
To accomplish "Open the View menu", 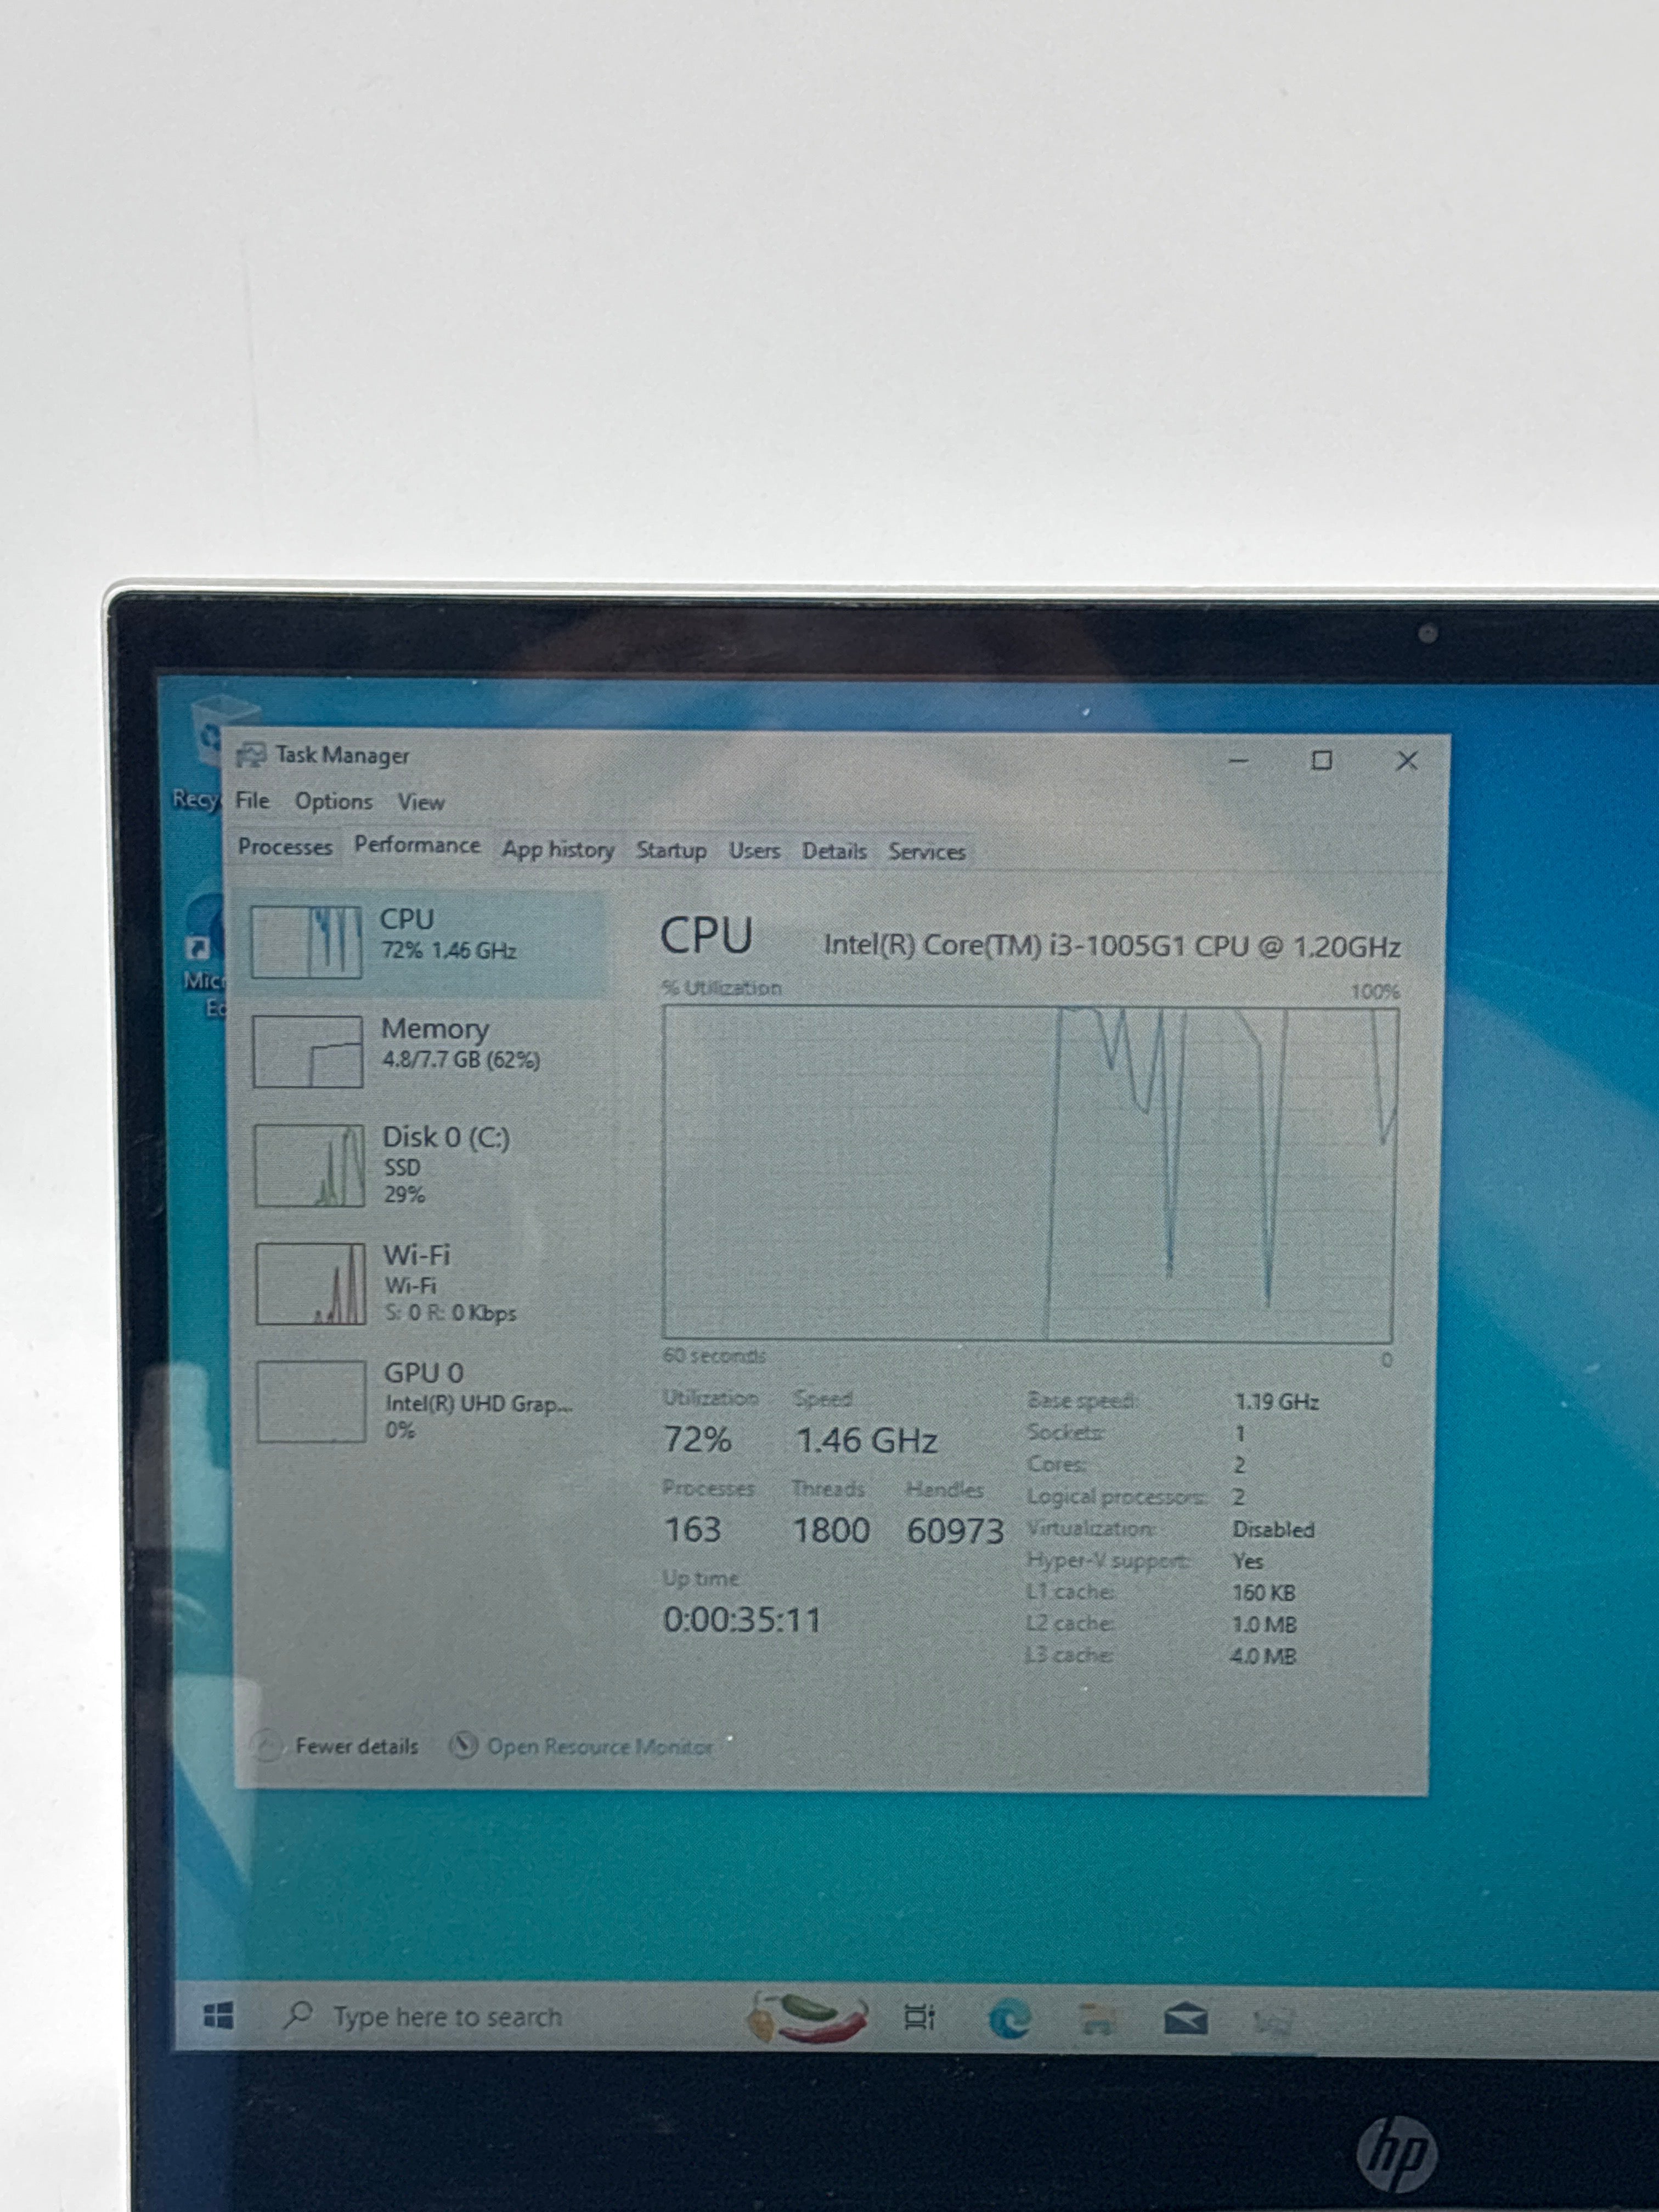I will click(x=421, y=803).
